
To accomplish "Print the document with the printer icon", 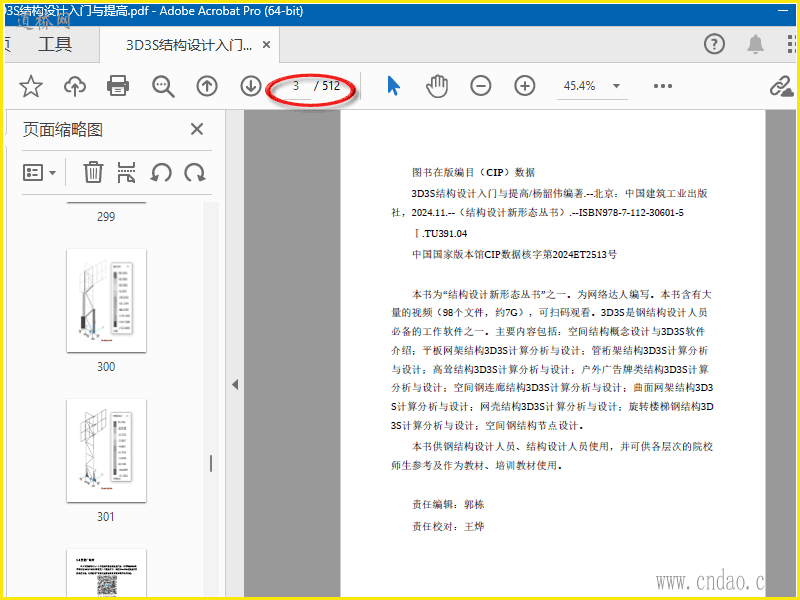I will 118,86.
